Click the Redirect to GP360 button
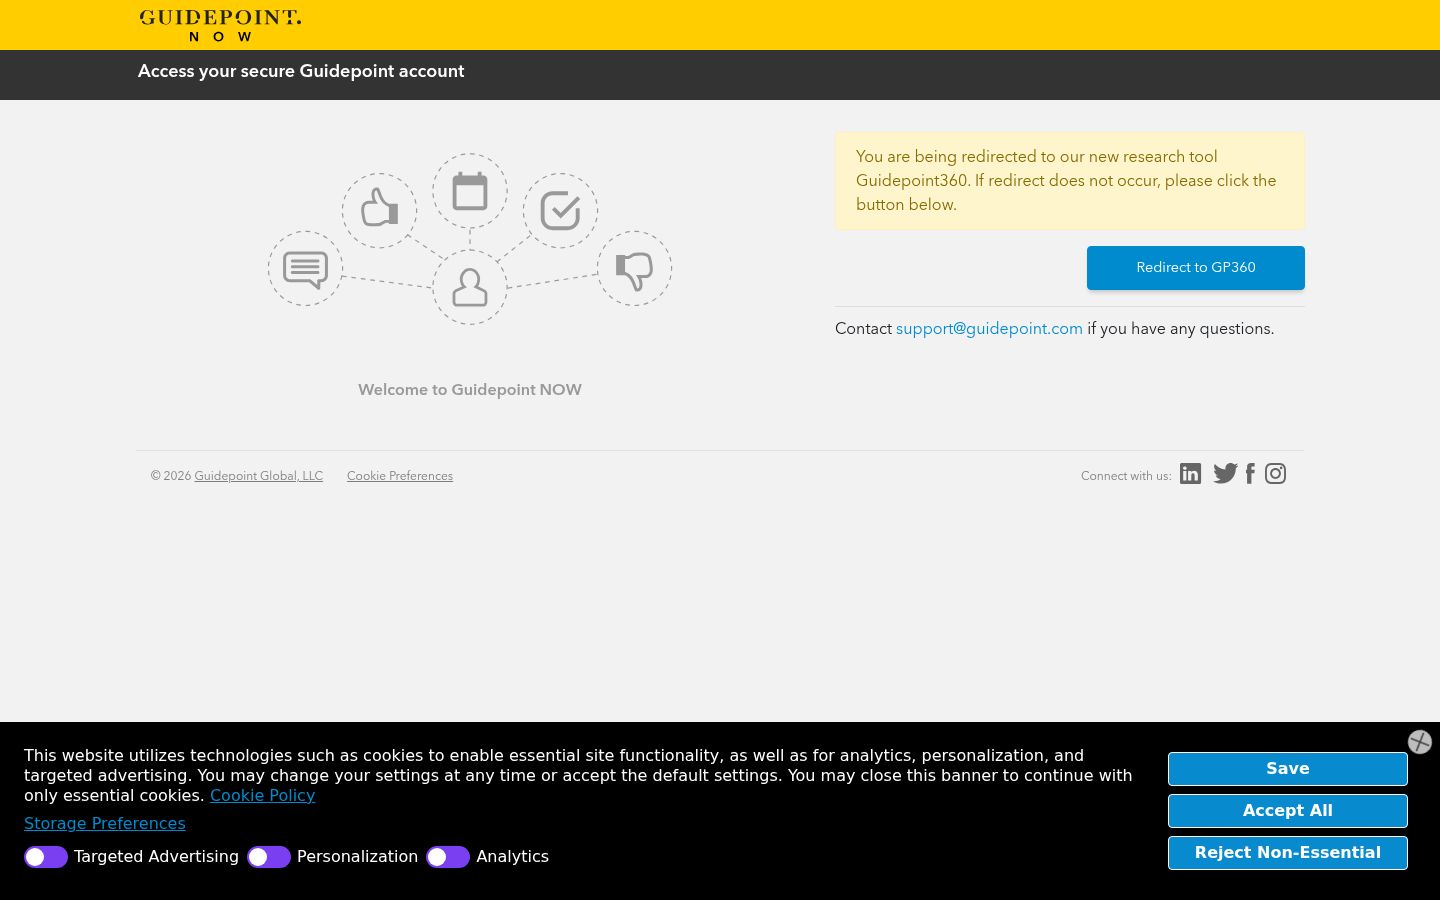Screen dimensions: 1440x900 [x=1196, y=268]
